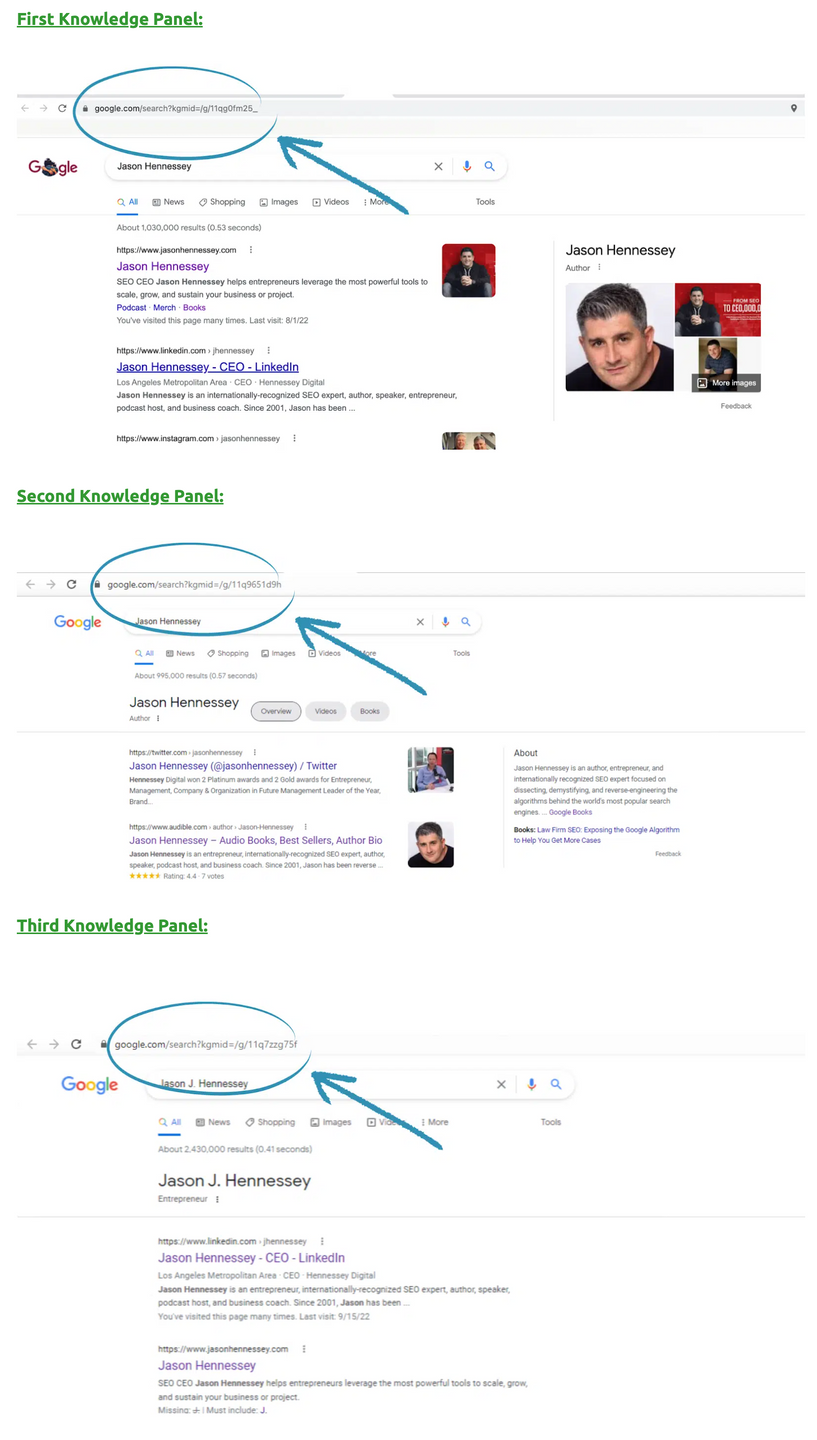Open three-dot menu next to Entrepreneur label
The height and width of the screenshot is (1440, 817).
pyautogui.click(x=217, y=1199)
